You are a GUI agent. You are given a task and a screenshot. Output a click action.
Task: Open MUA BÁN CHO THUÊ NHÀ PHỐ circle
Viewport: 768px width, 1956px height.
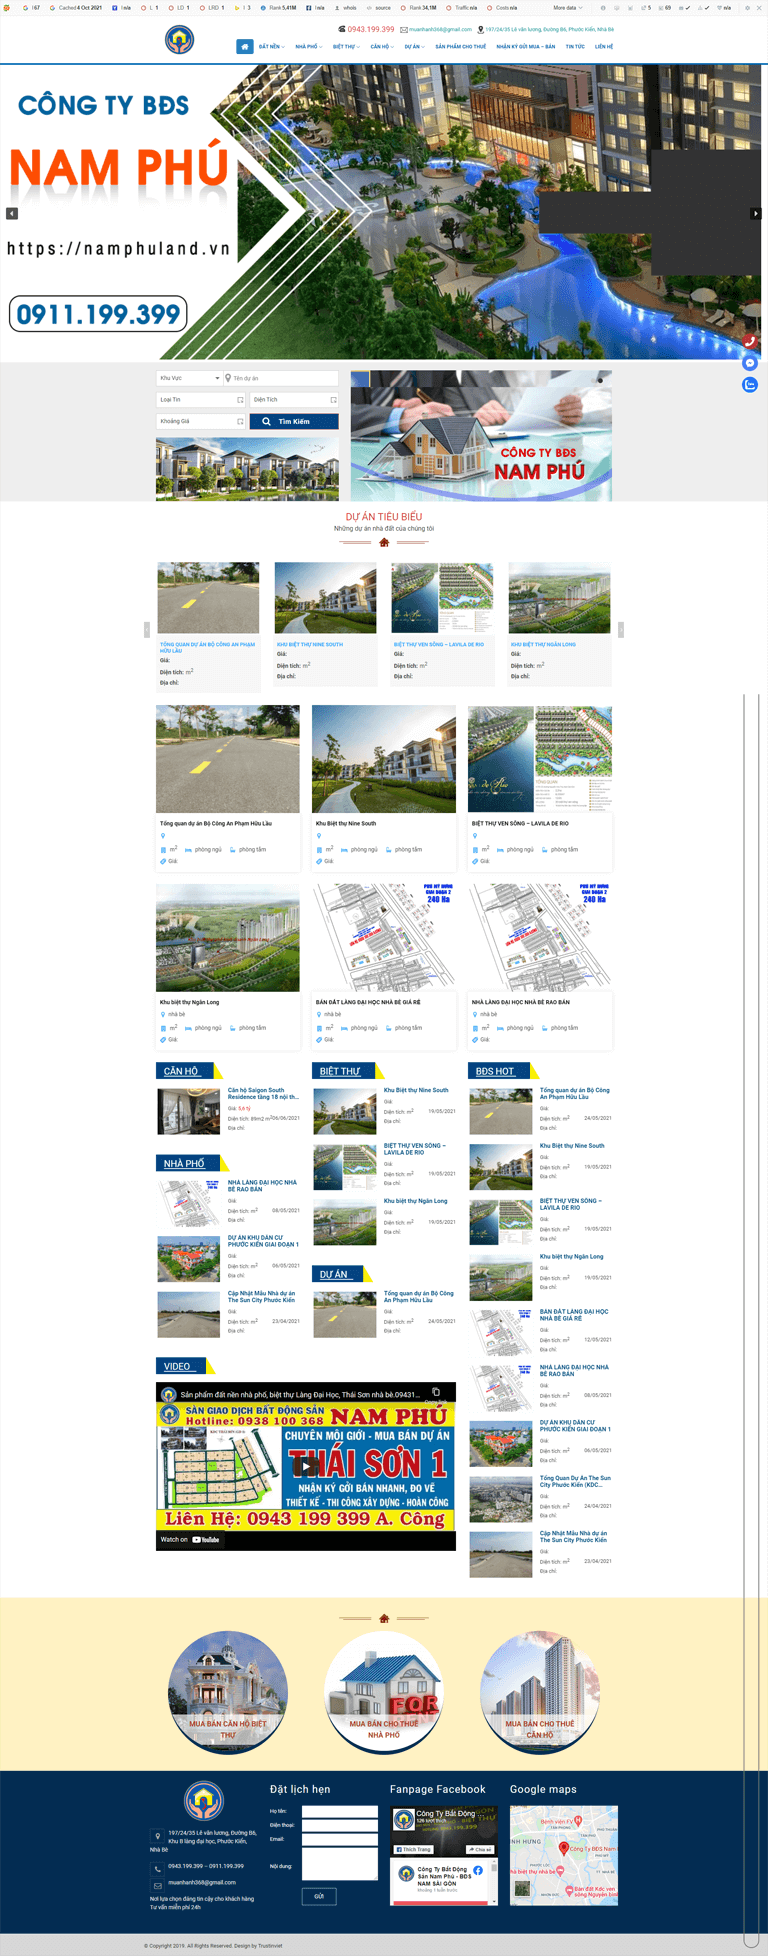coord(384,1691)
